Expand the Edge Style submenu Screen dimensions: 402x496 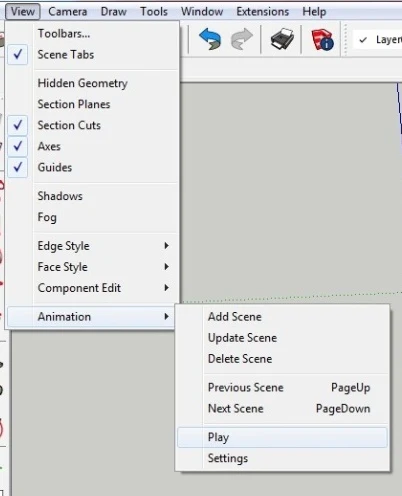click(x=90, y=246)
